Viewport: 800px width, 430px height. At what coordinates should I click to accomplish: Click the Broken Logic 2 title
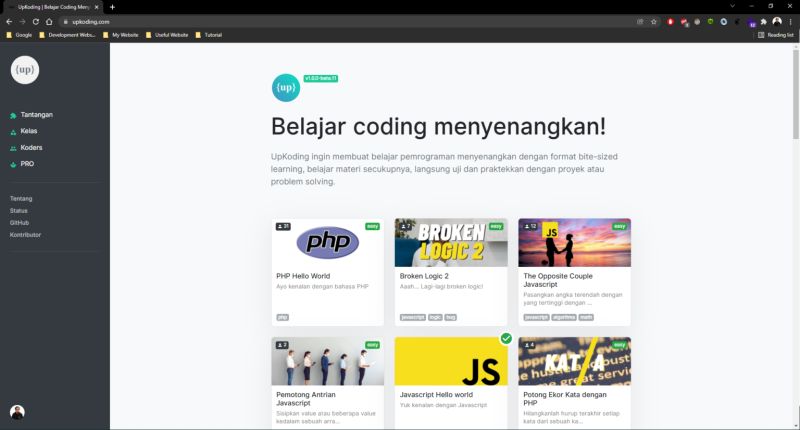point(424,276)
